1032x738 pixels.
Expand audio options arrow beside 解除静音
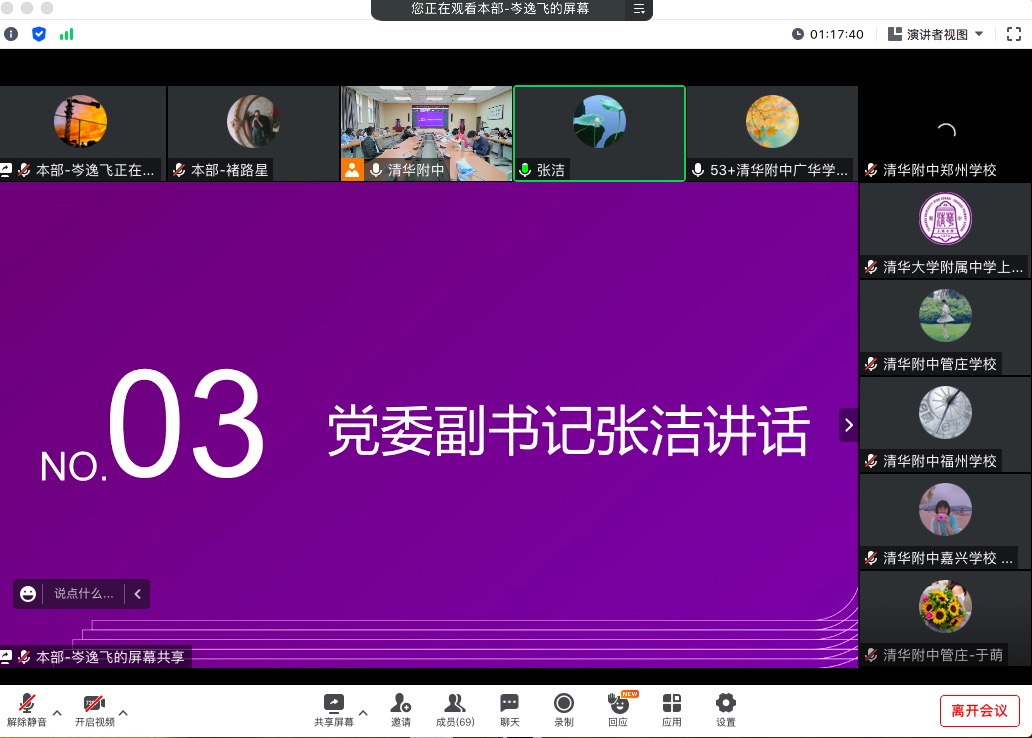(57, 713)
